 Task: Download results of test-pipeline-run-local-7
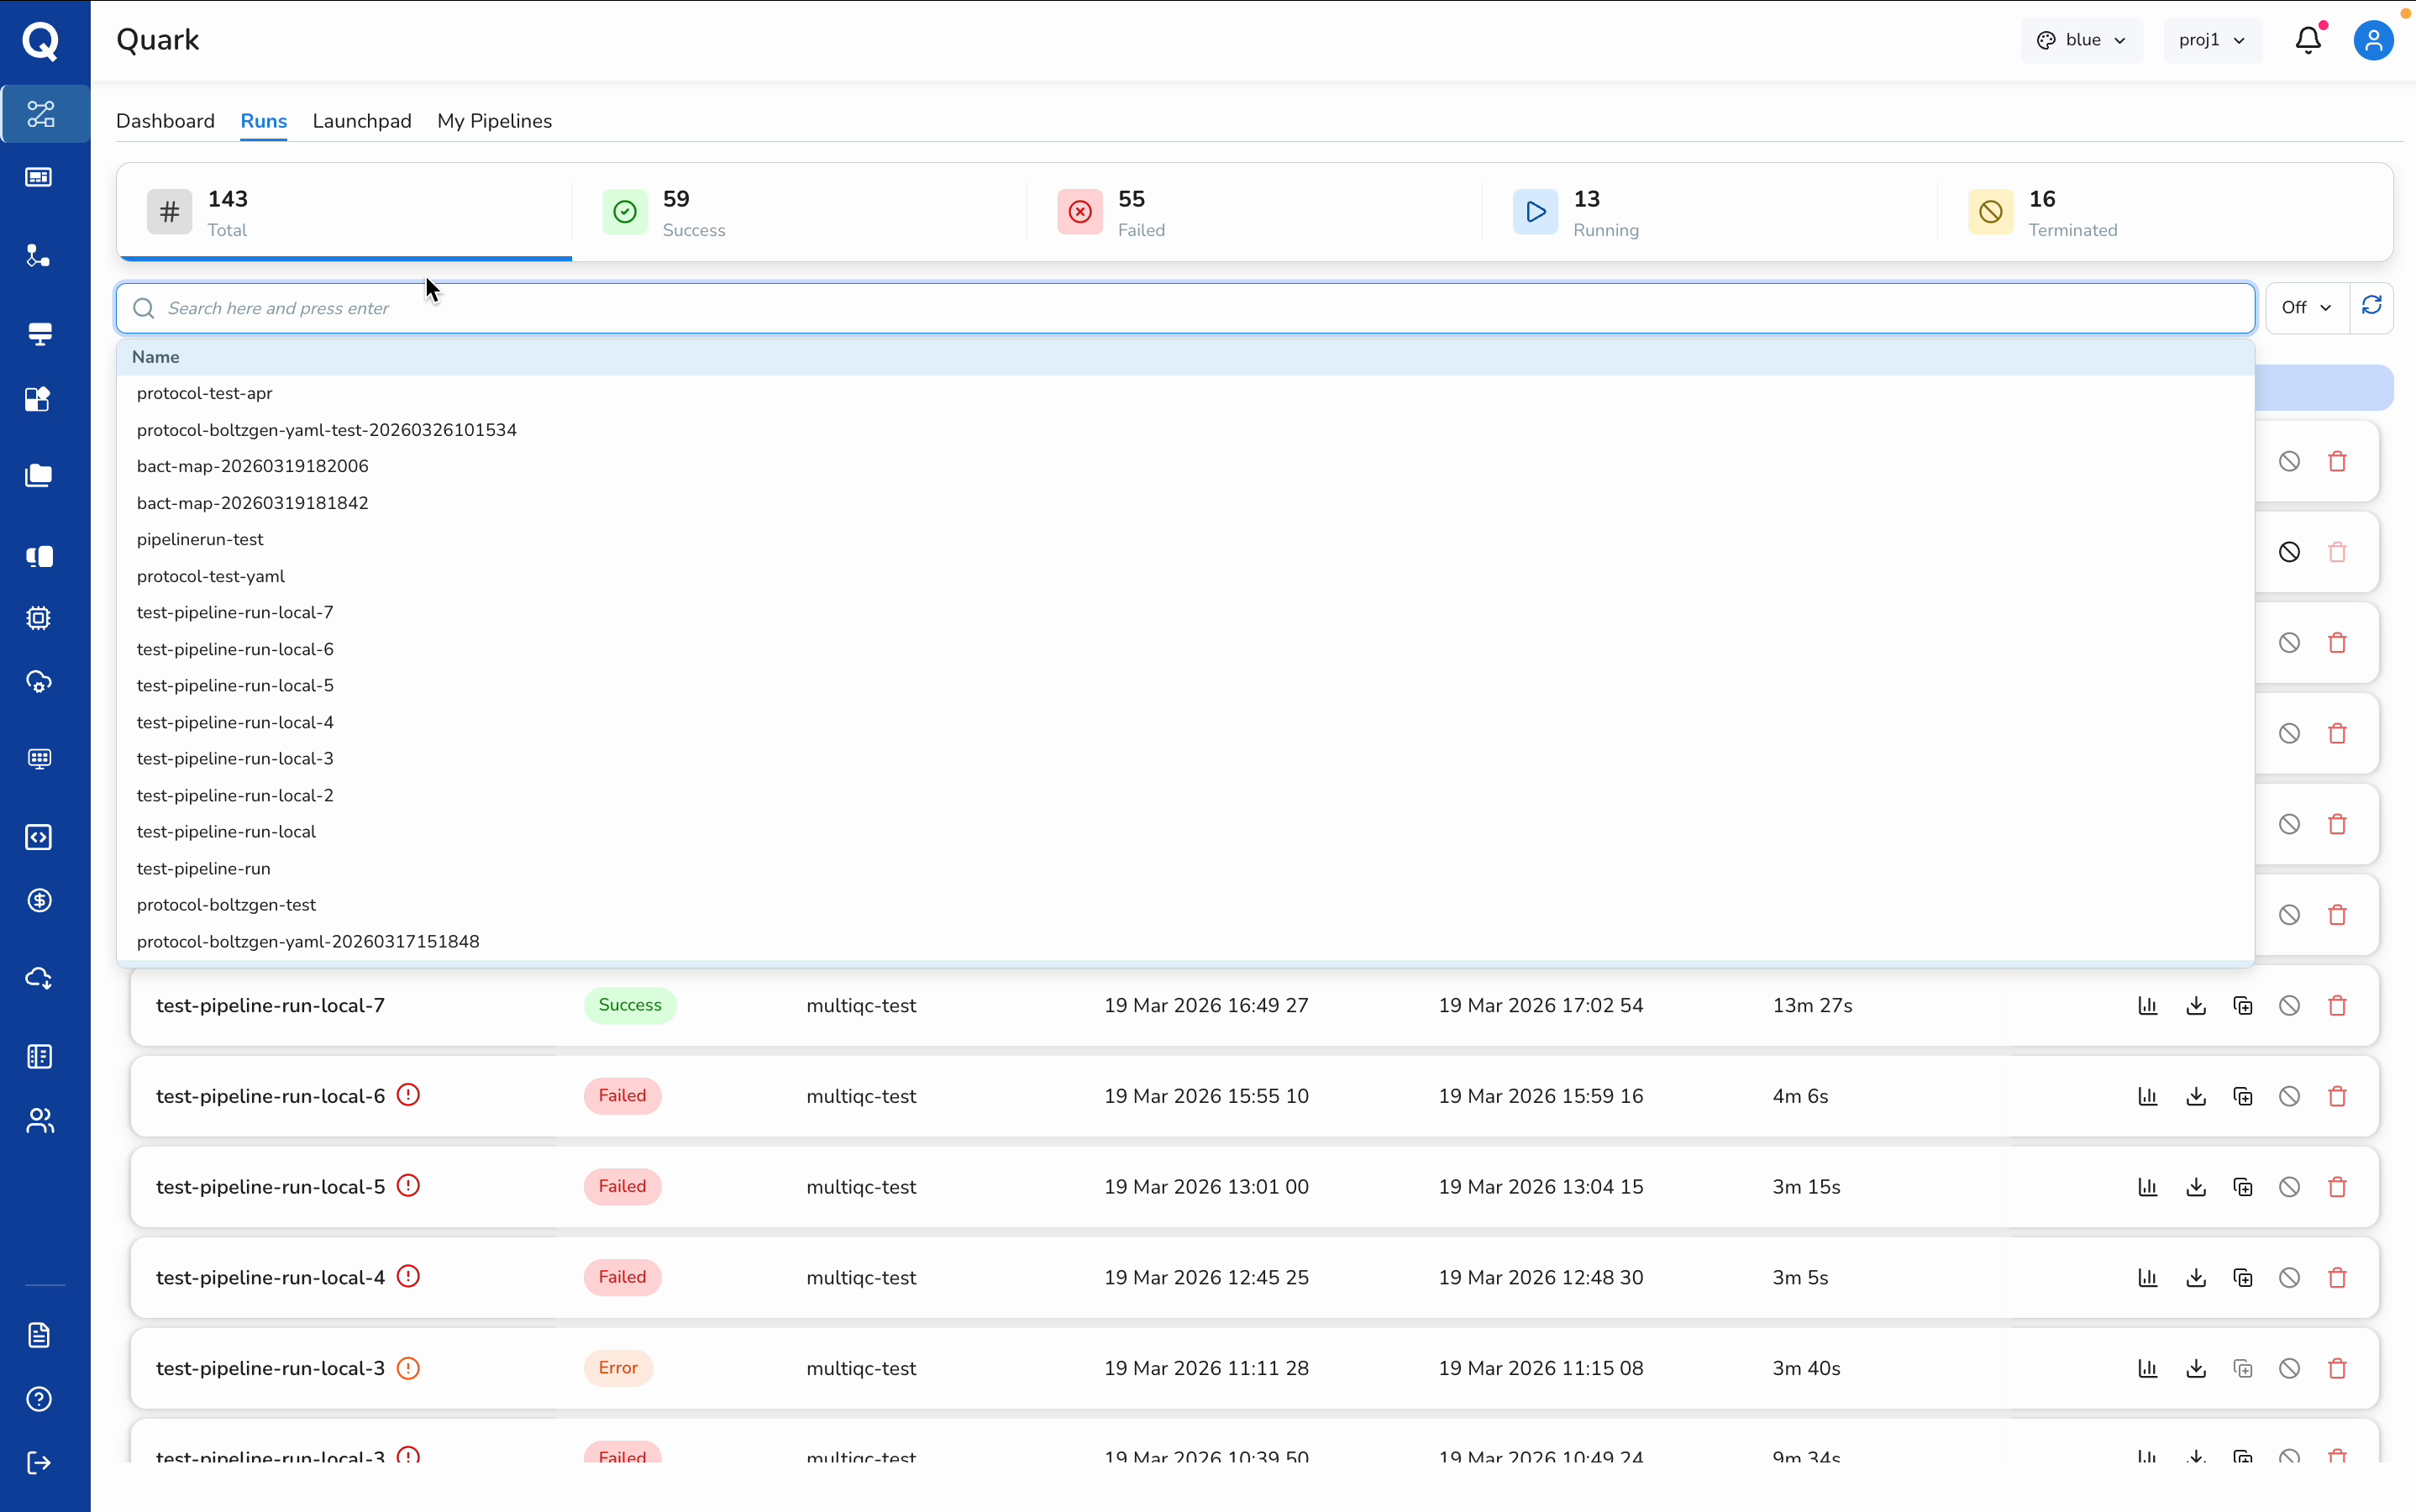tap(2196, 1006)
